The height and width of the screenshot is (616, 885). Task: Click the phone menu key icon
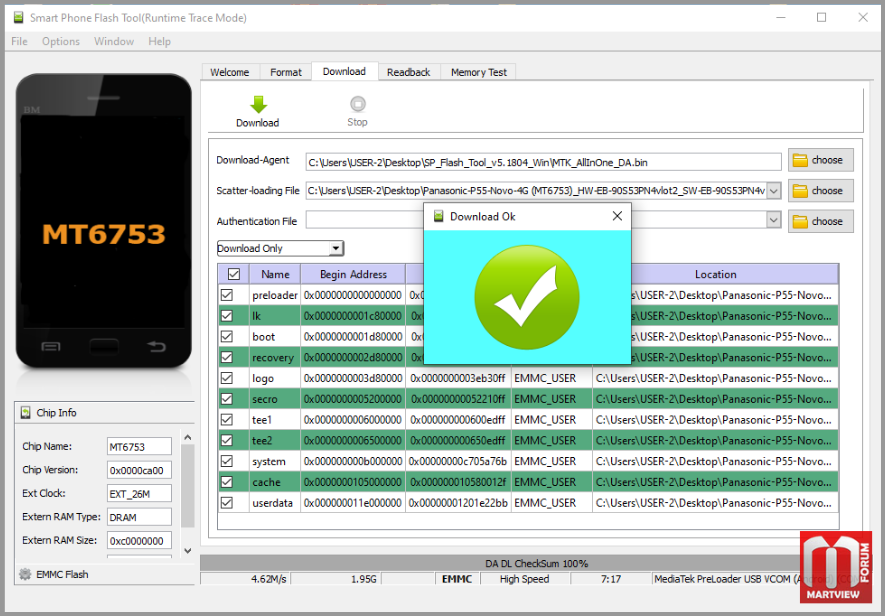(x=51, y=346)
